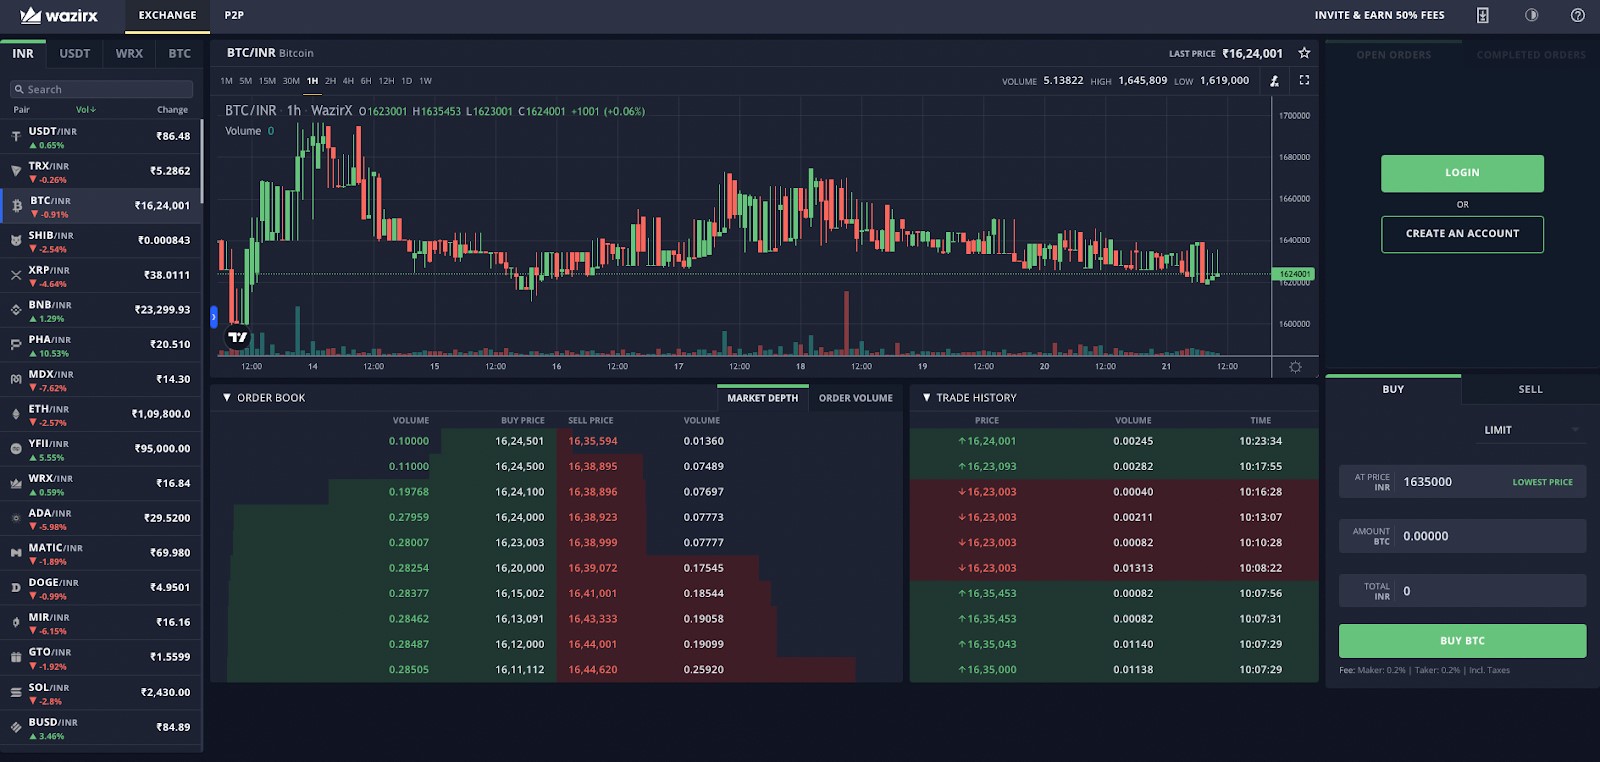Open the P2P section
1600x762 pixels.
[x=234, y=15]
